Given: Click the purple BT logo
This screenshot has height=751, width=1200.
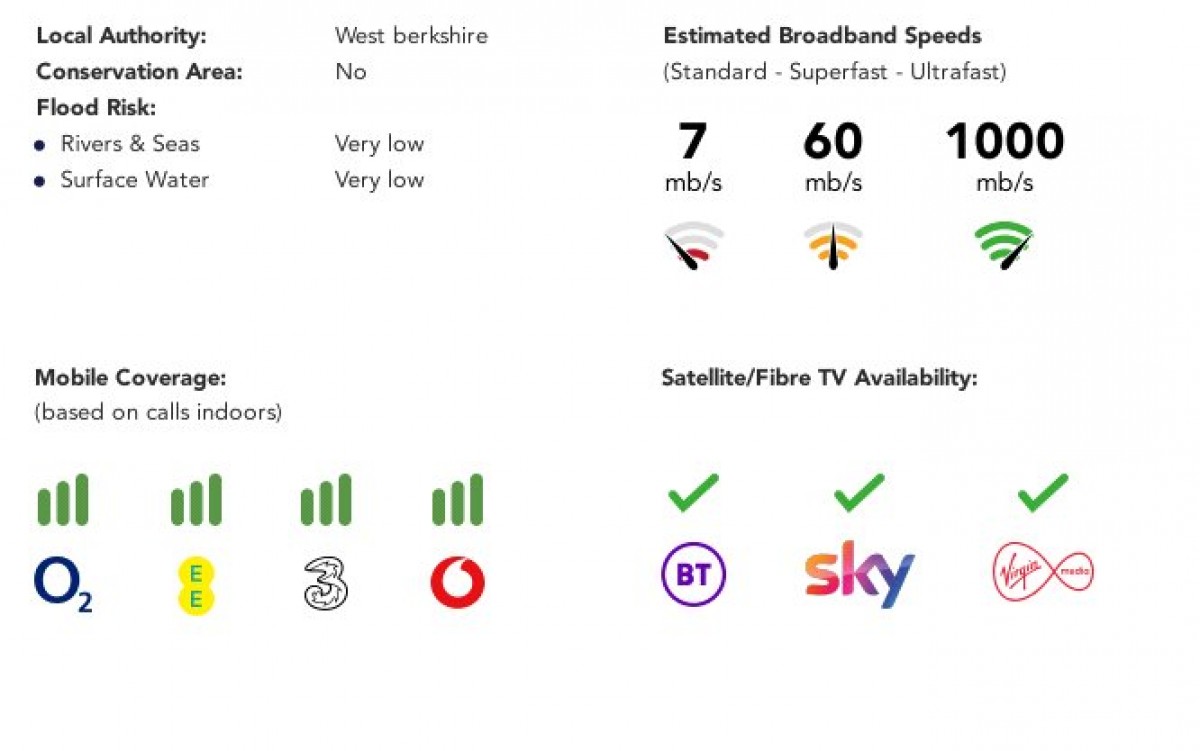Looking at the screenshot, I should (693, 575).
